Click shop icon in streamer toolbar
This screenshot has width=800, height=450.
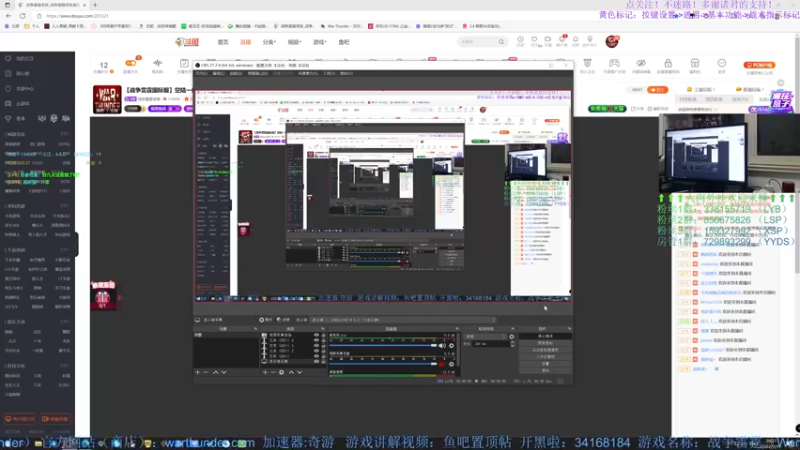[x=695, y=65]
